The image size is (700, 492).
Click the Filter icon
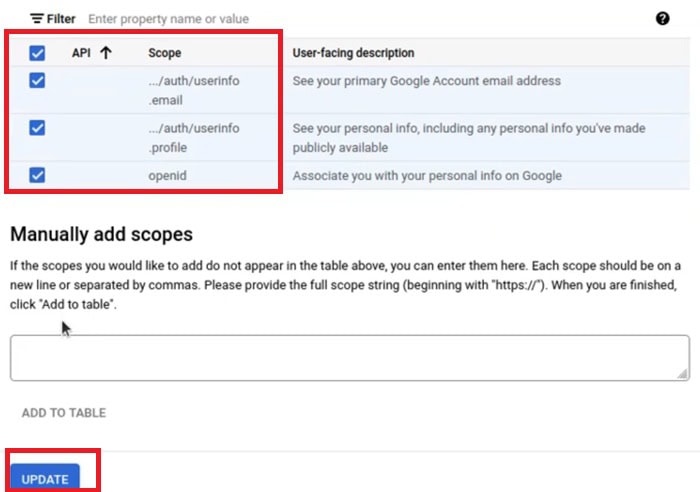pos(37,19)
